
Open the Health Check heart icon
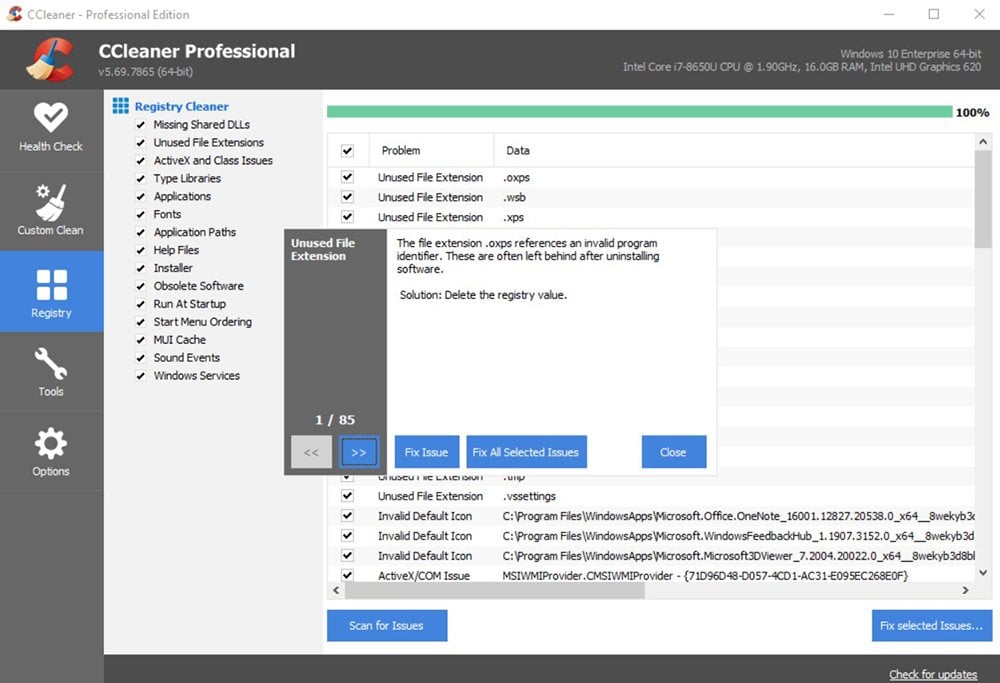(51, 117)
